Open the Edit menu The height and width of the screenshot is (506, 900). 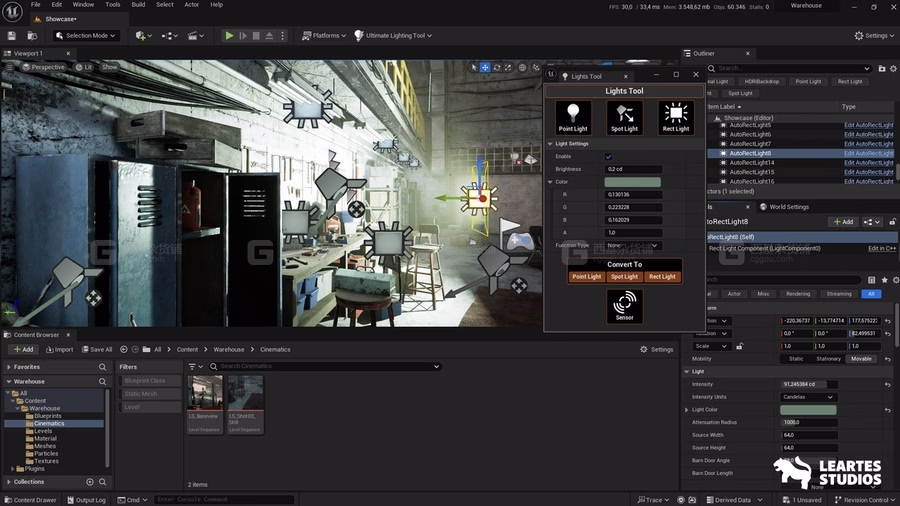56,5
